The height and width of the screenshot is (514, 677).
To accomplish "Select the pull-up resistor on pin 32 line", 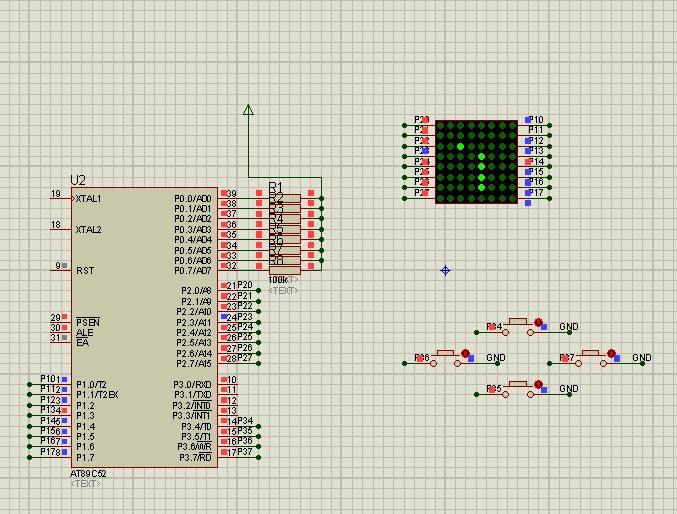I will pos(285,270).
